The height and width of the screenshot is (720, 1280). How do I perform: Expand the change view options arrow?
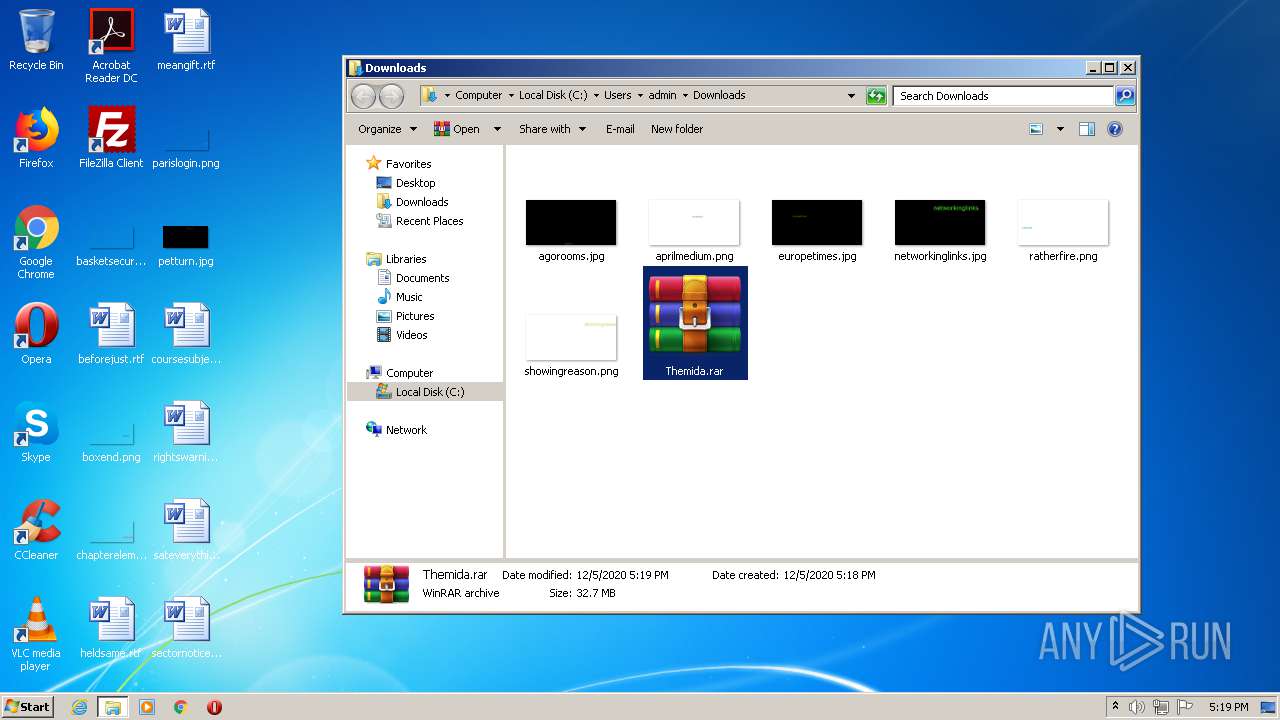point(1060,129)
